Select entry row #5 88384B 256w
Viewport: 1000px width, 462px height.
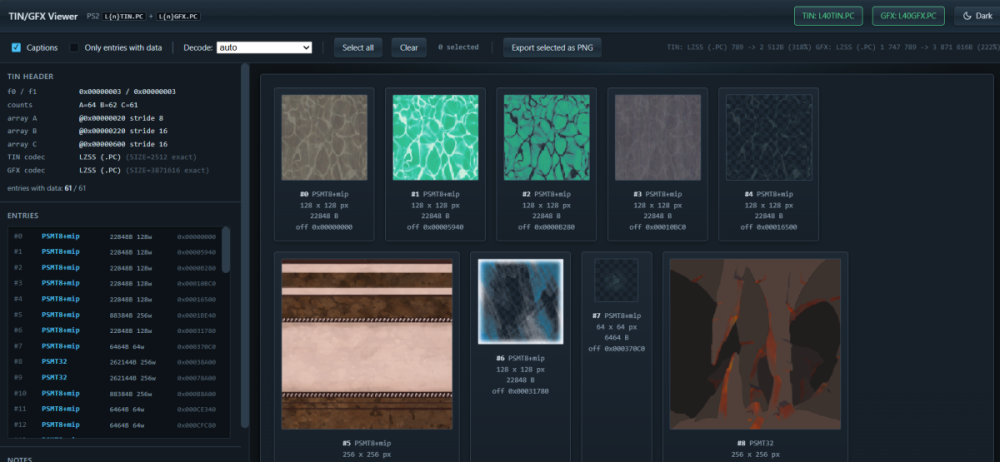115,315
